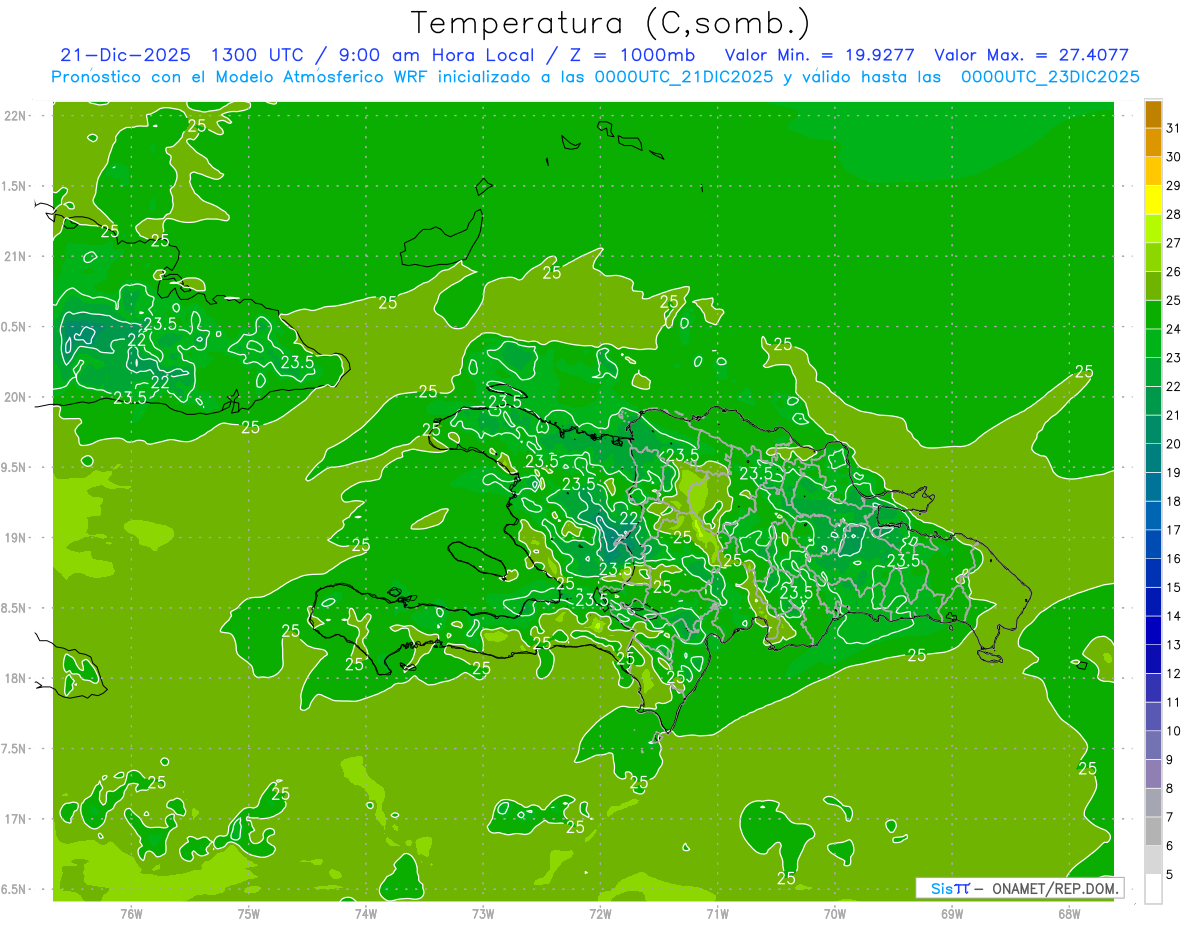Click the '1300 UTC' time label
Image resolution: width=1200 pixels, height=927 pixels.
[258, 55]
